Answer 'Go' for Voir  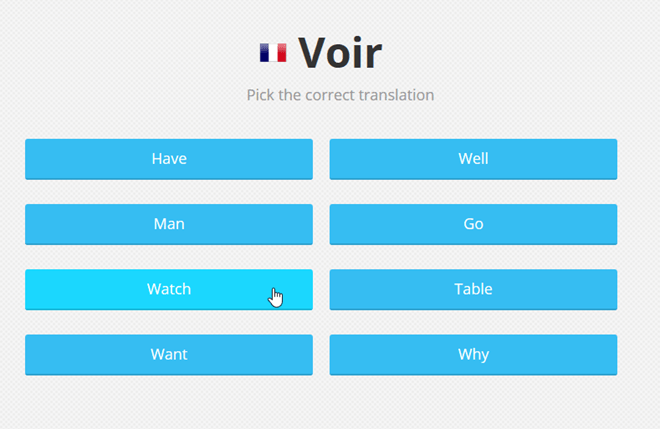pos(473,224)
